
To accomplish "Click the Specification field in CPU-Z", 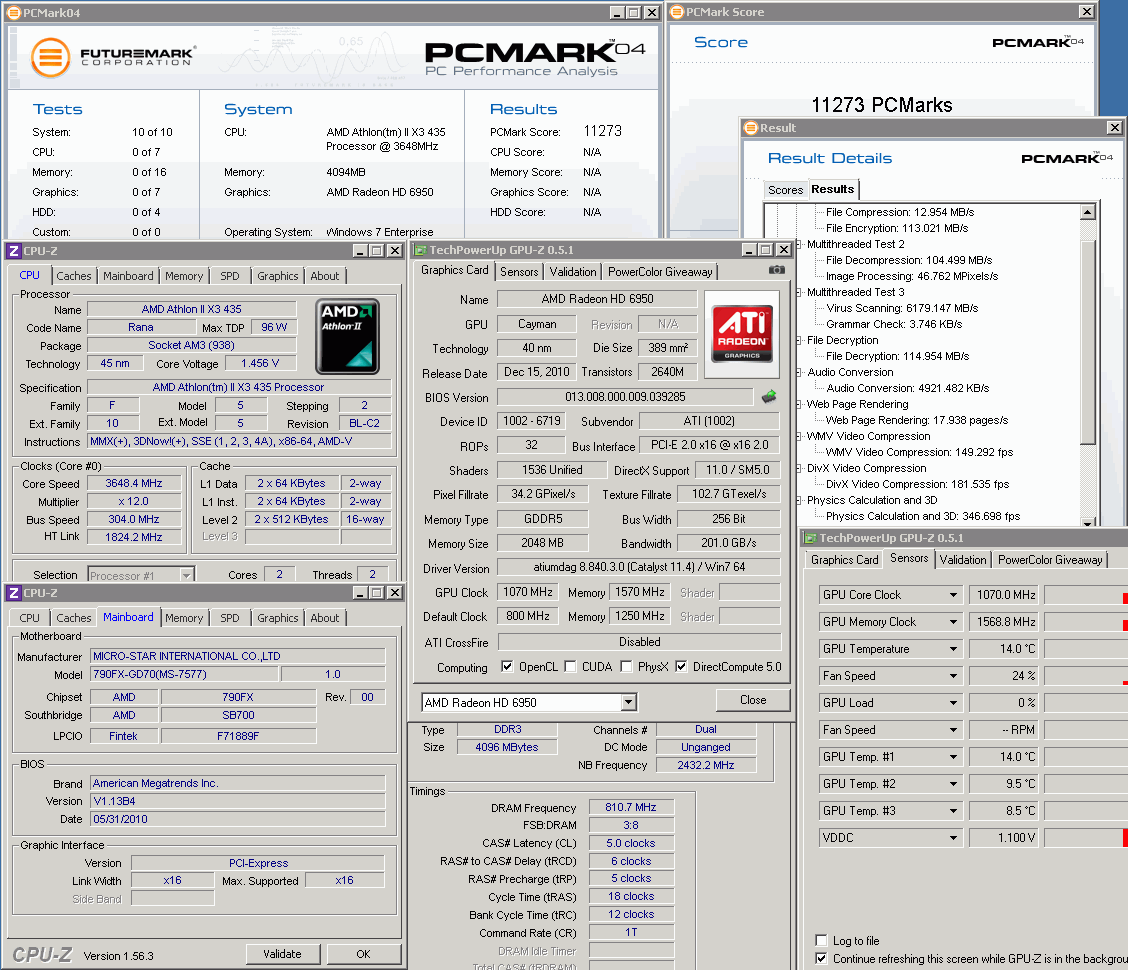I will click(x=238, y=387).
